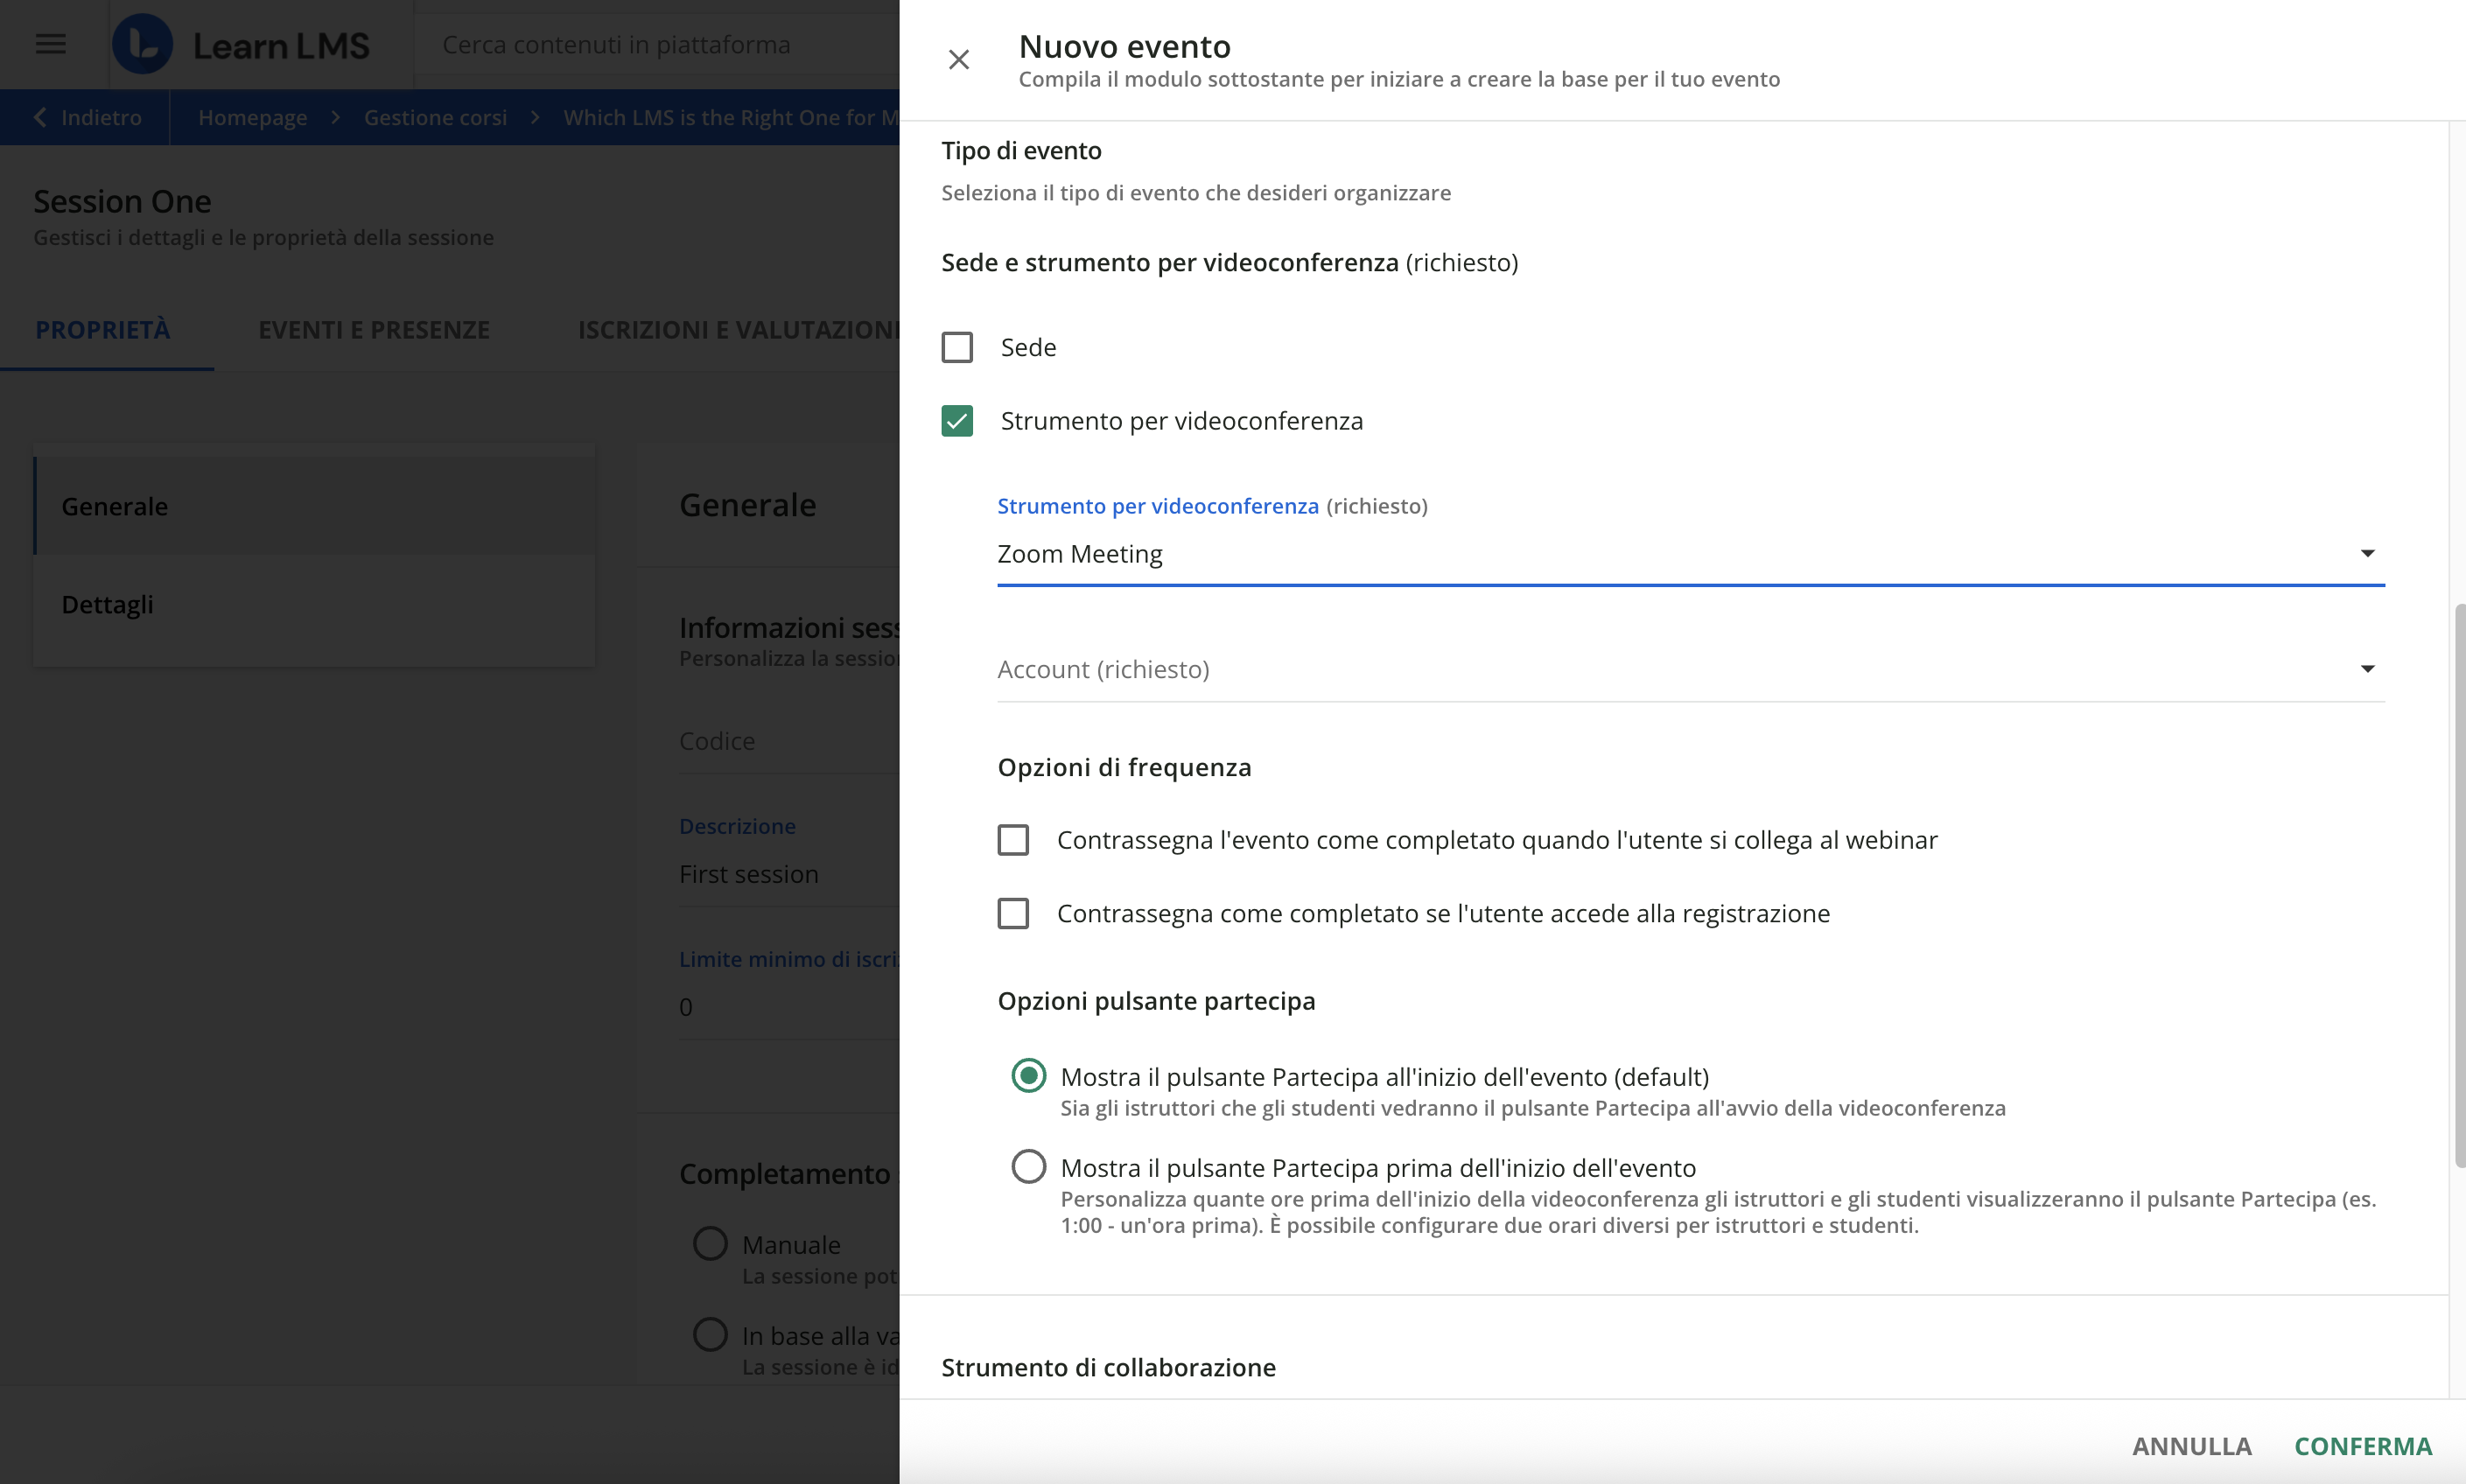The height and width of the screenshot is (1484, 2466).
Task: Open the hamburger main menu
Action: pyautogui.click(x=50, y=44)
